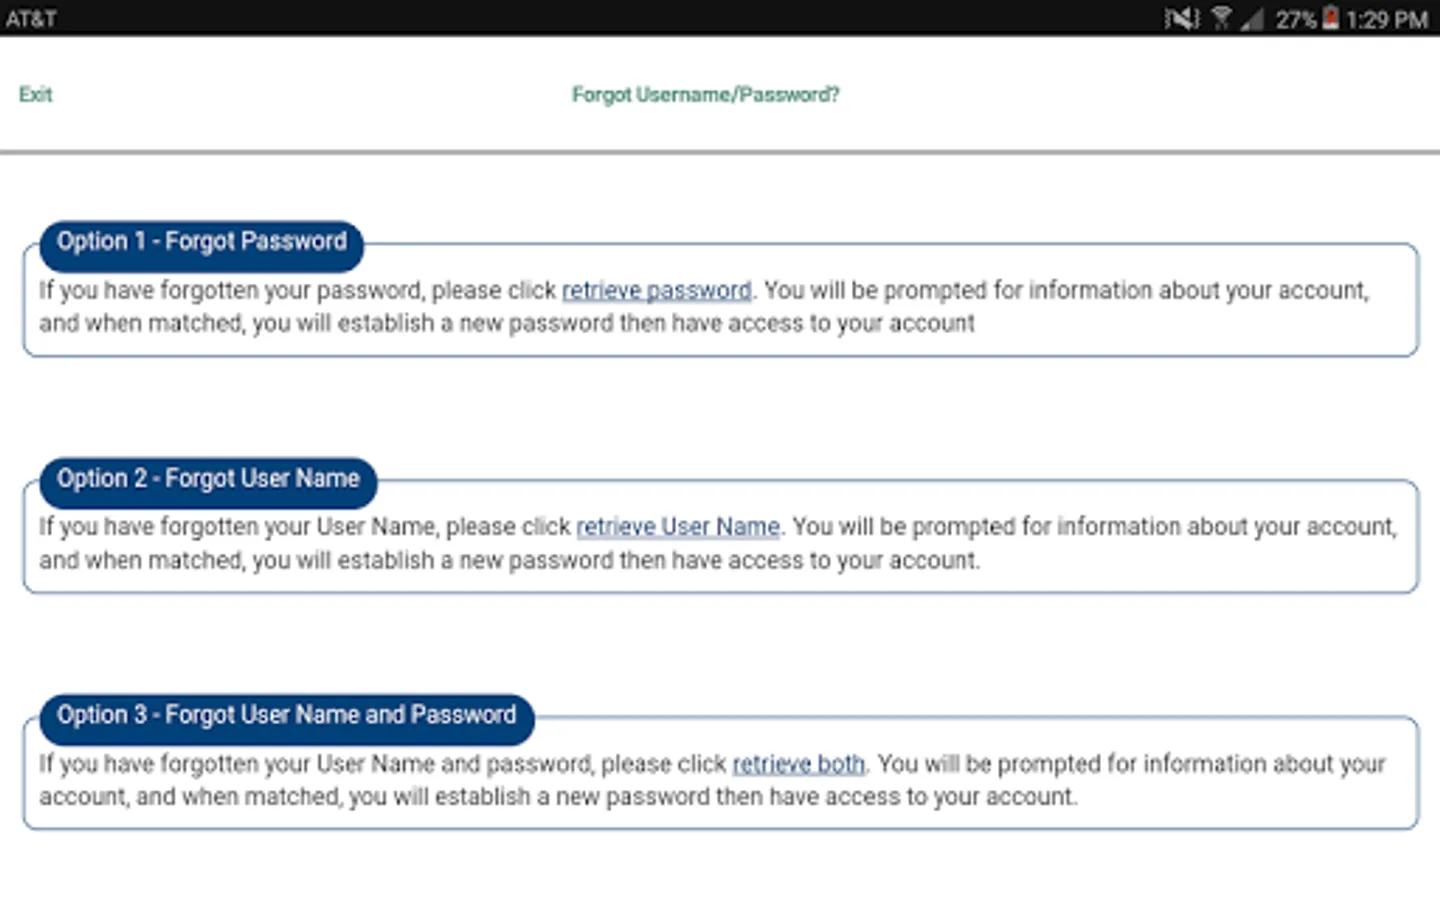Select Option 3 - Forgot User Name and Password heading
Viewport: 1440px width, 900px height.
coord(286,716)
